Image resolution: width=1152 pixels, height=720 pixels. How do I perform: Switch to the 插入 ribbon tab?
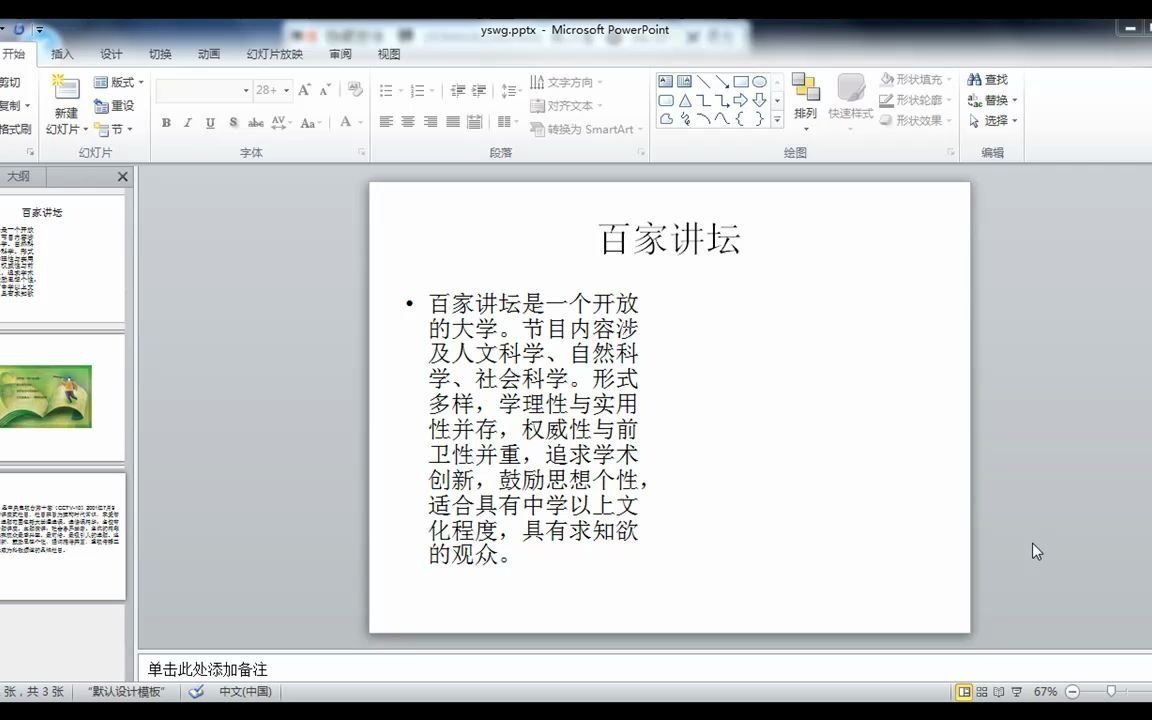[62, 55]
